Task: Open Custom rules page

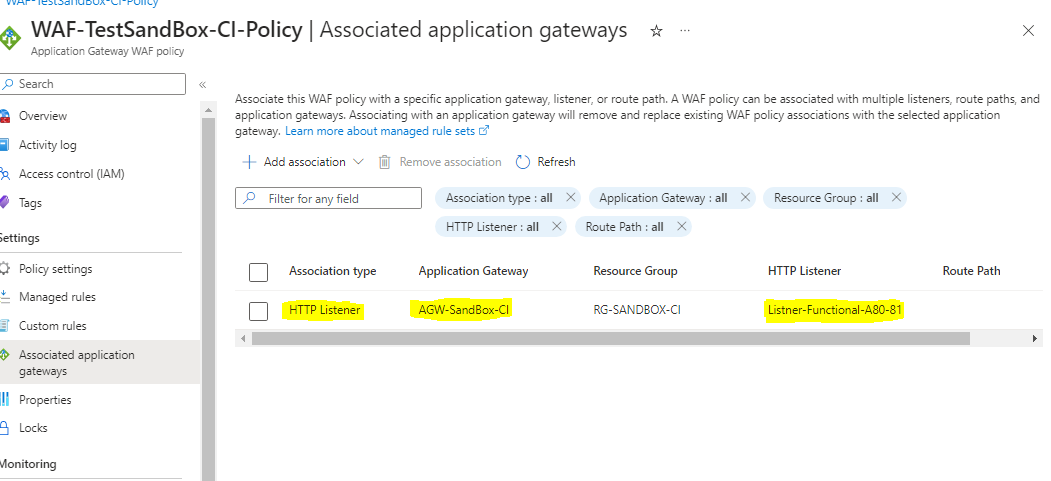Action: pyautogui.click(x=53, y=326)
